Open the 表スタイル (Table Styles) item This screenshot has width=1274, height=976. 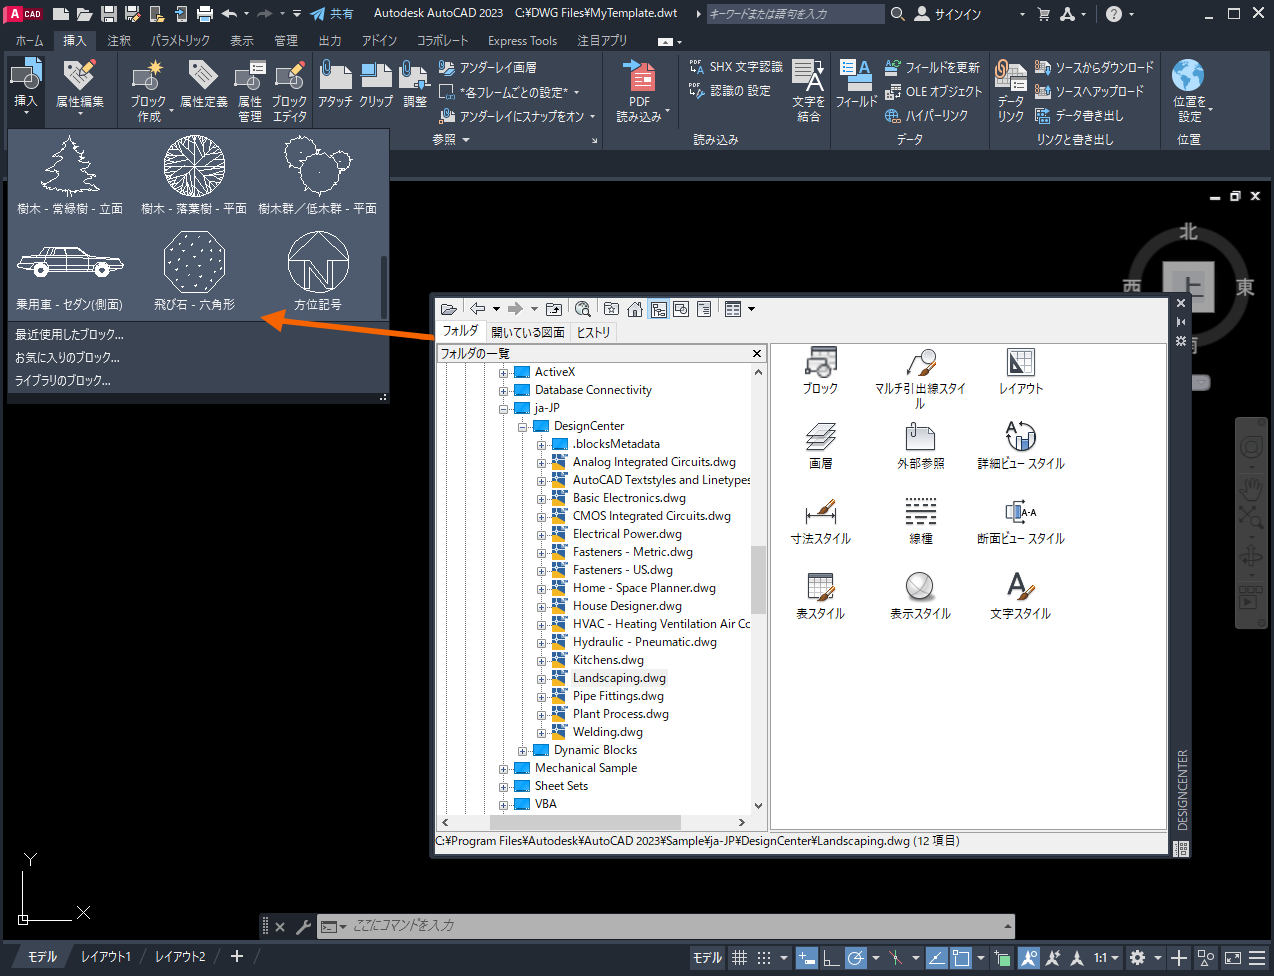click(820, 596)
